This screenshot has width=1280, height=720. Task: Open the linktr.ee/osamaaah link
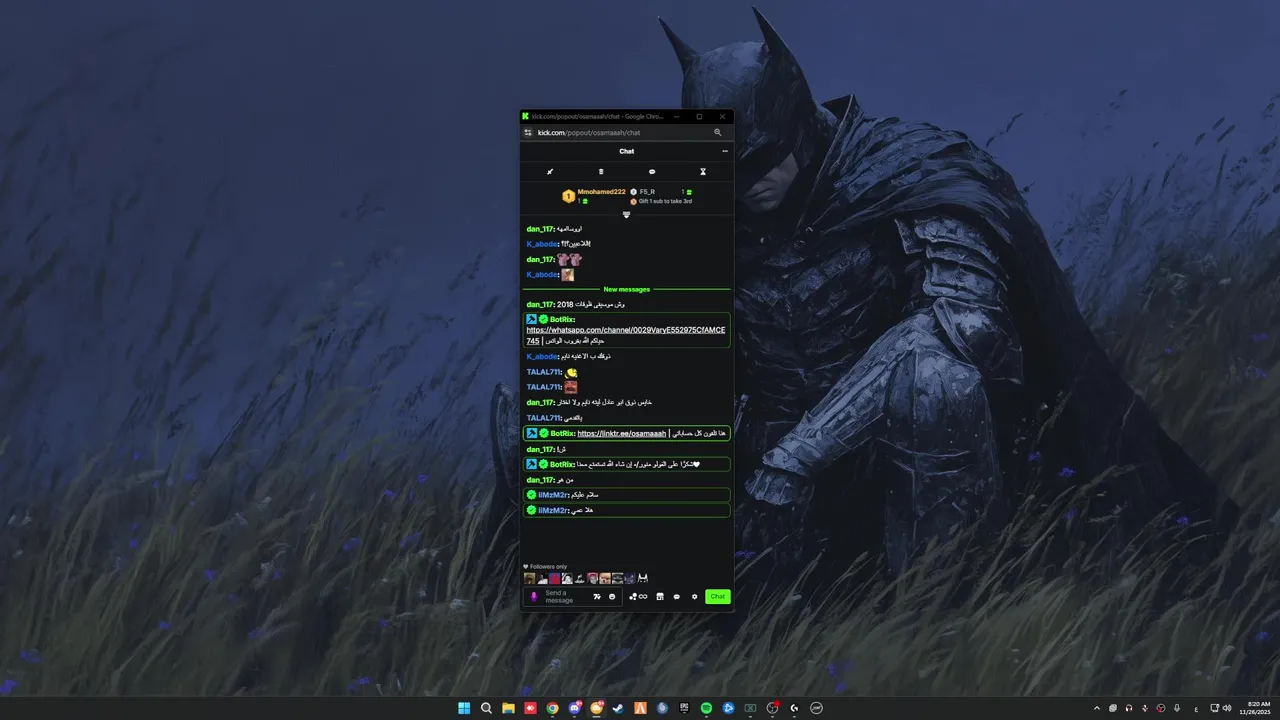click(621, 433)
